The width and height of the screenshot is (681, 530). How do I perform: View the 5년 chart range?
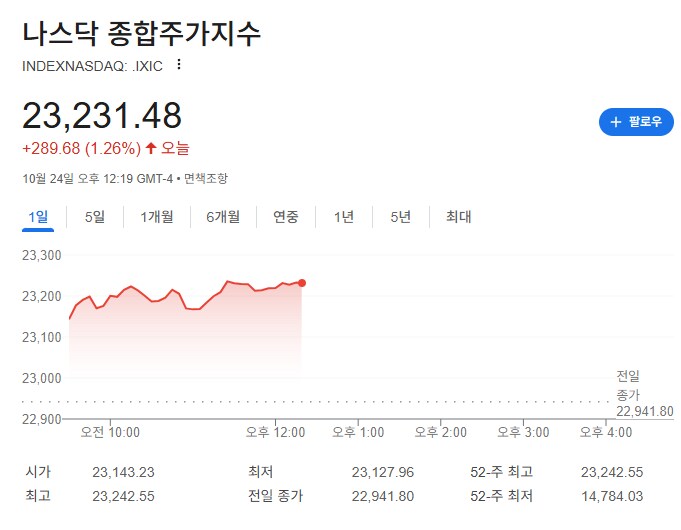point(400,217)
